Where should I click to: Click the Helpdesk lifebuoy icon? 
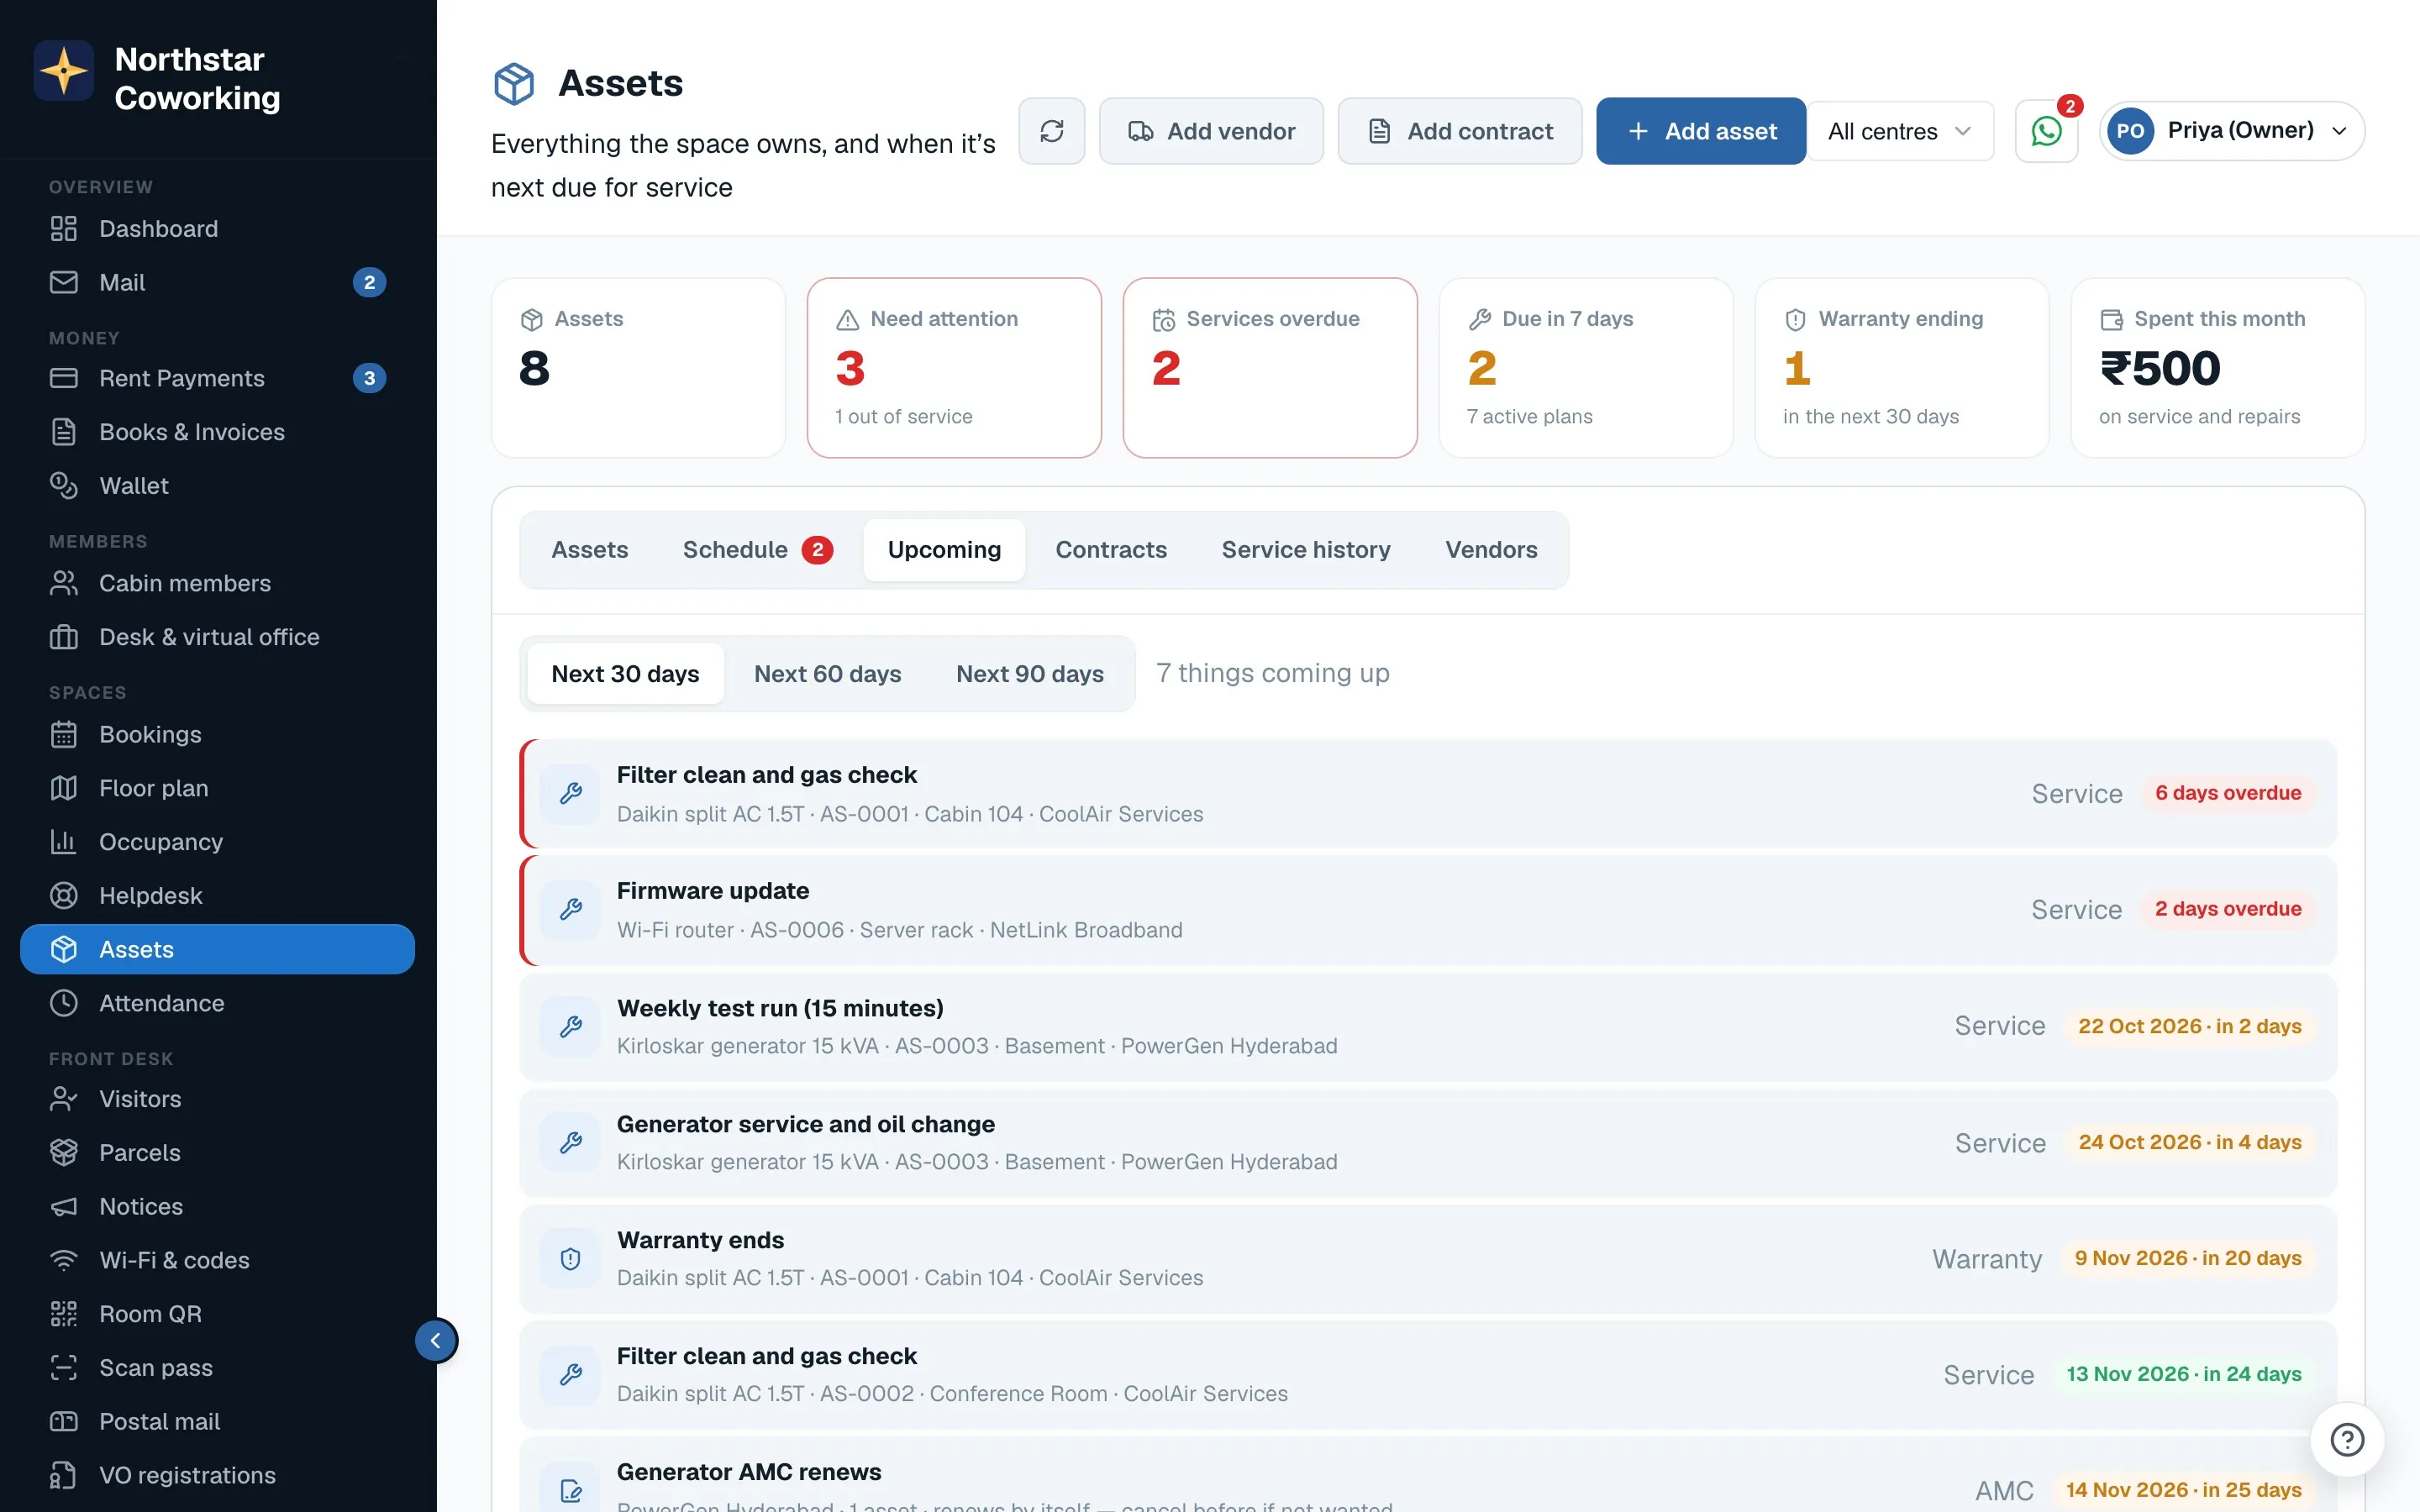point(64,895)
